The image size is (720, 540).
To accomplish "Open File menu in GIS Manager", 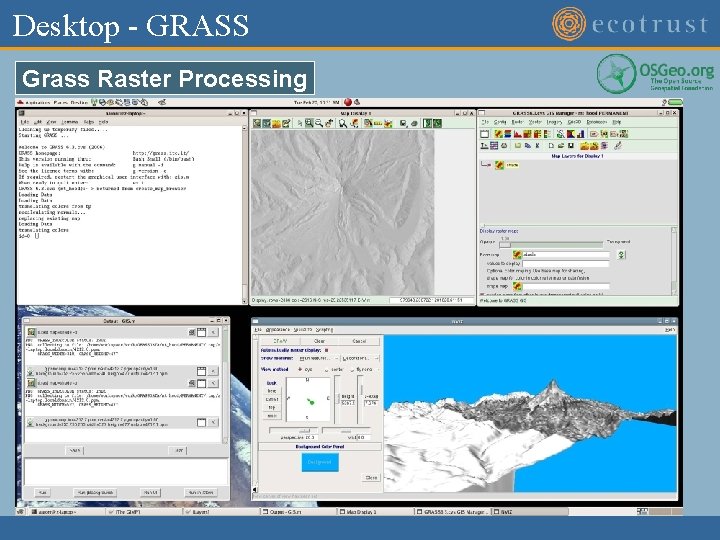I will (x=485, y=122).
